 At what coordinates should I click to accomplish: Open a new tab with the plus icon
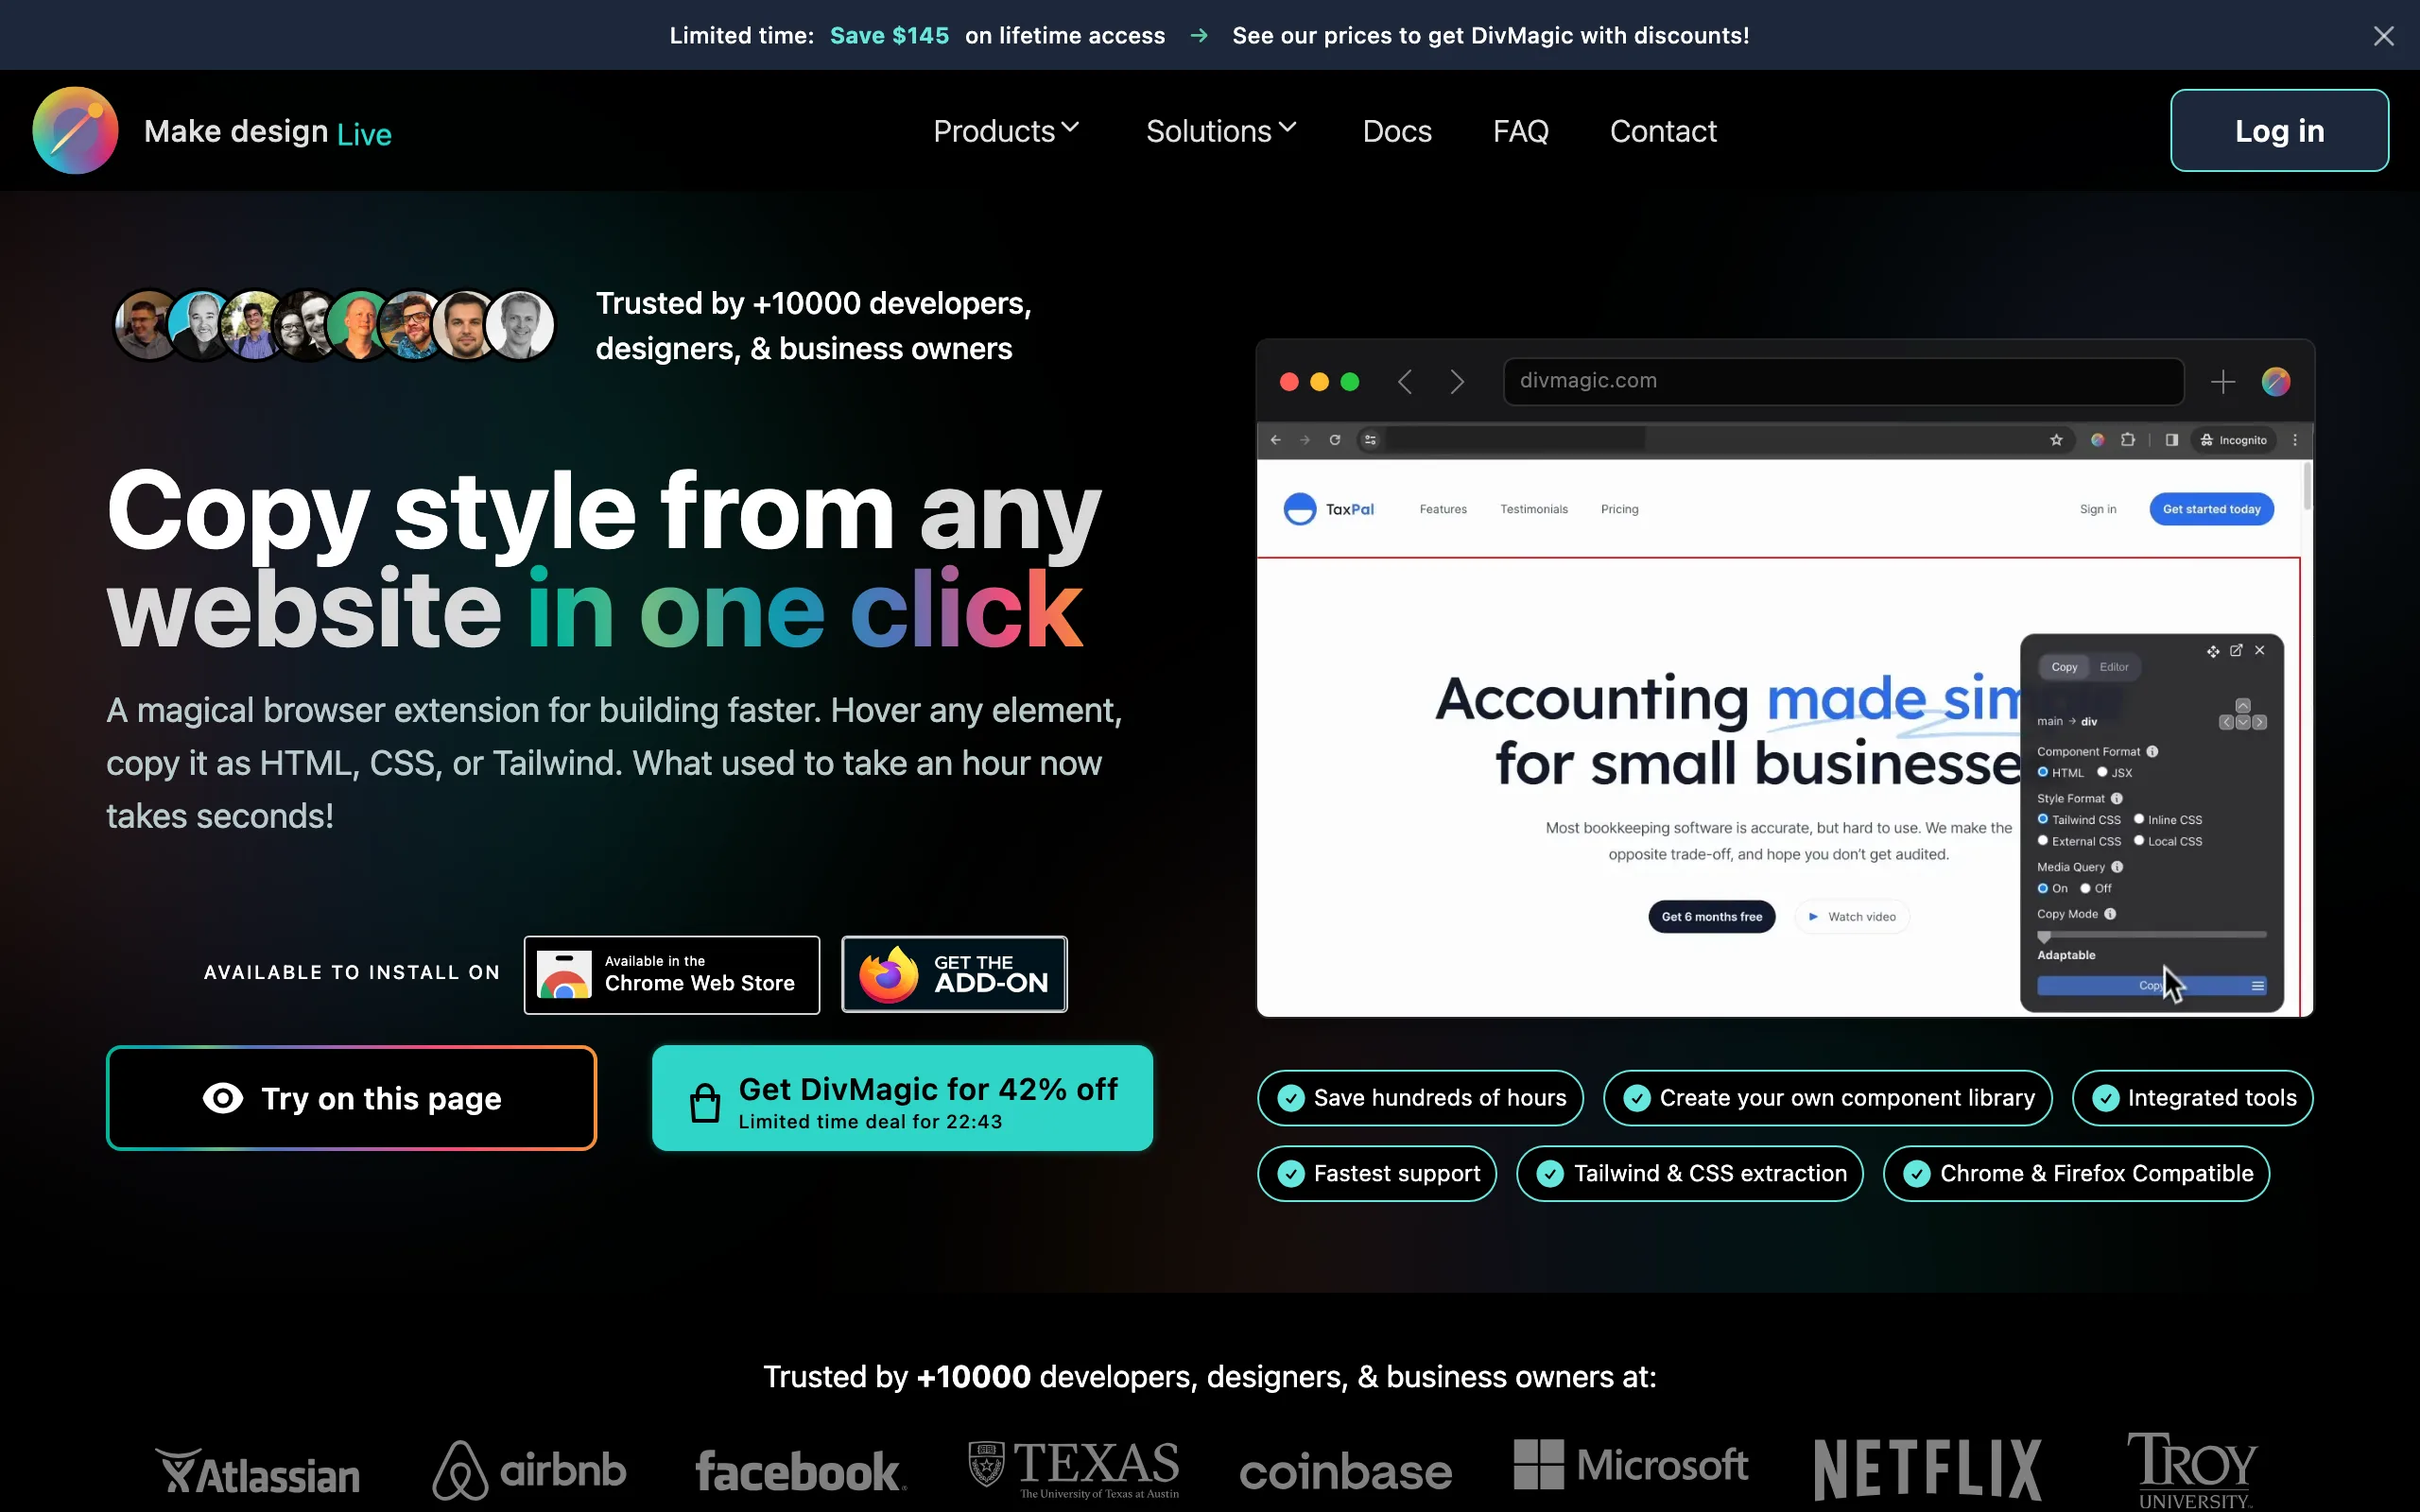(2223, 382)
